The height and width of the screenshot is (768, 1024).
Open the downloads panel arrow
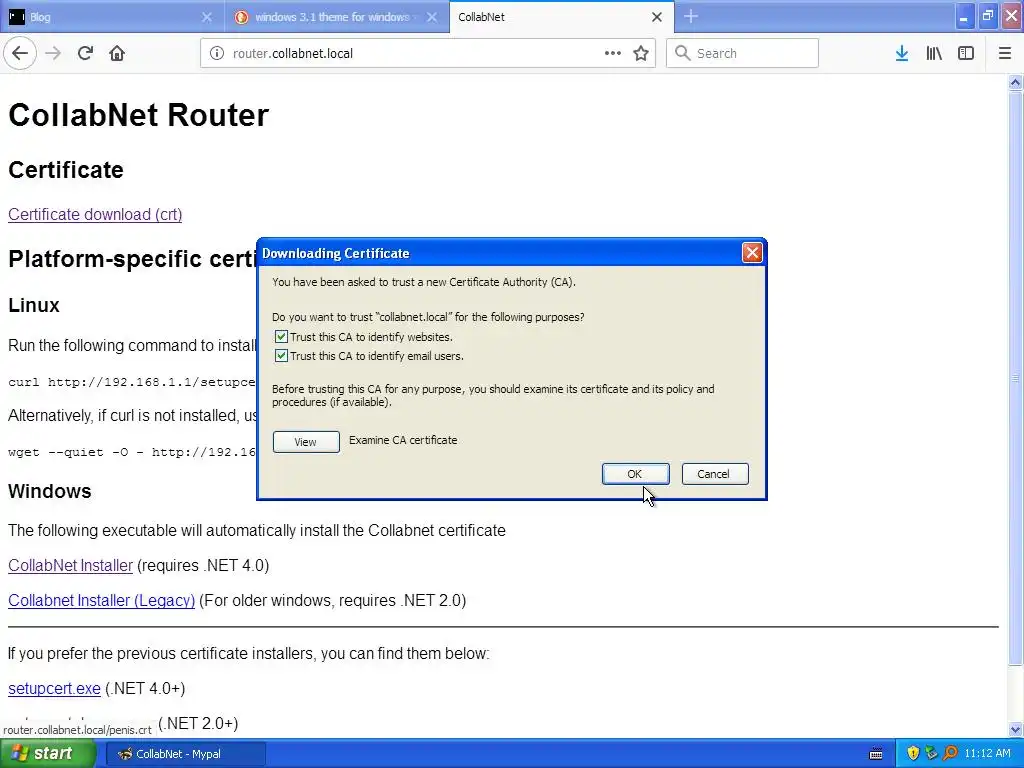902,53
